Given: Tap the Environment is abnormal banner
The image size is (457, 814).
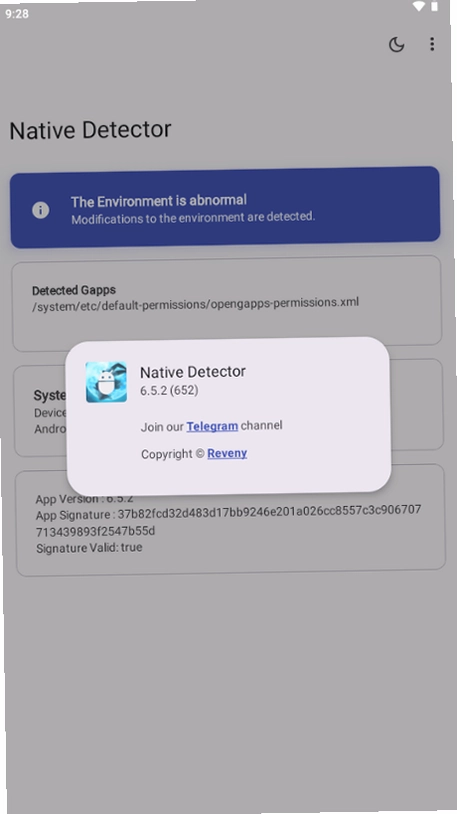Looking at the screenshot, I should (x=225, y=207).
